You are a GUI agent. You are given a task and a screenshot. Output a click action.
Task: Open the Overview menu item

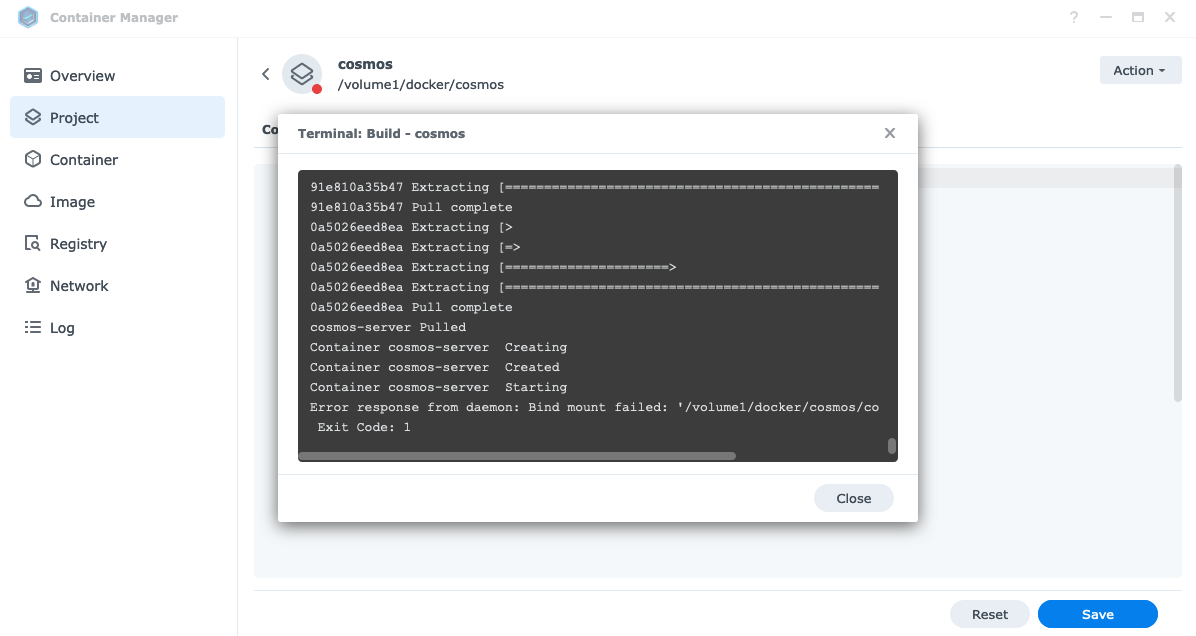82,76
